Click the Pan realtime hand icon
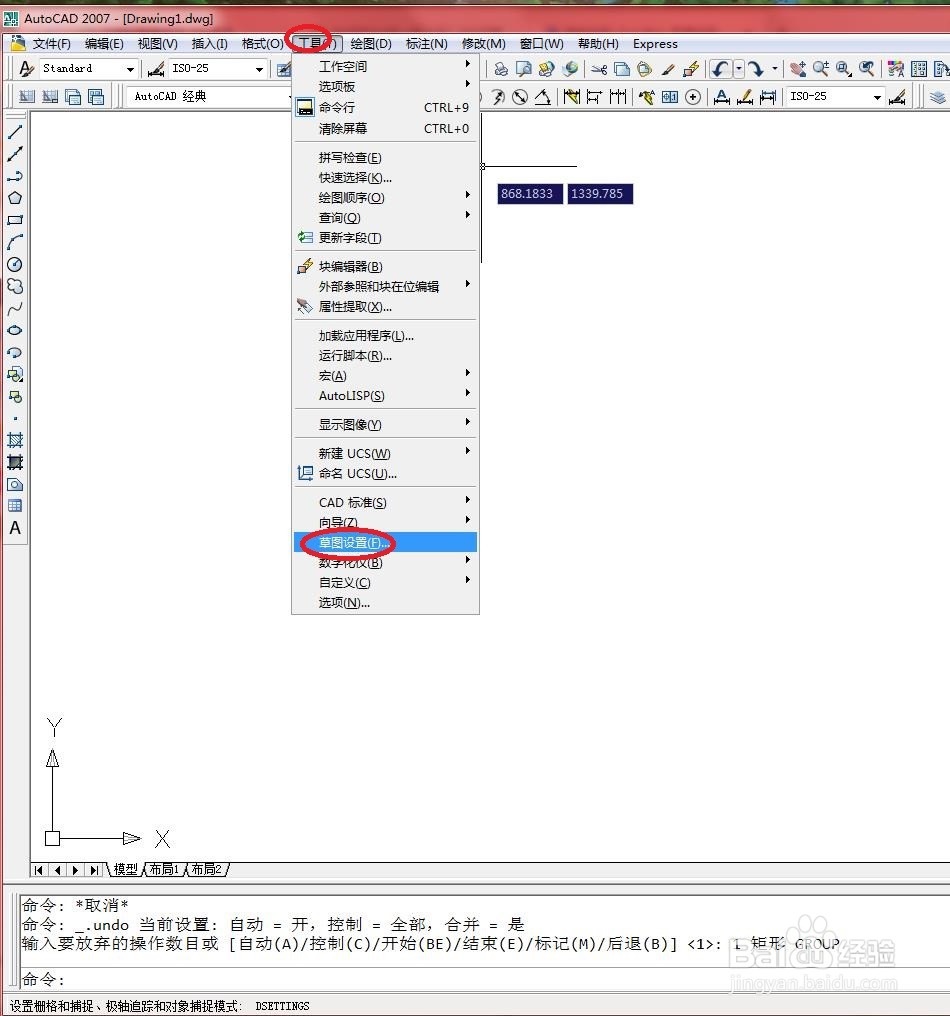This screenshot has width=950, height=1016. click(798, 69)
